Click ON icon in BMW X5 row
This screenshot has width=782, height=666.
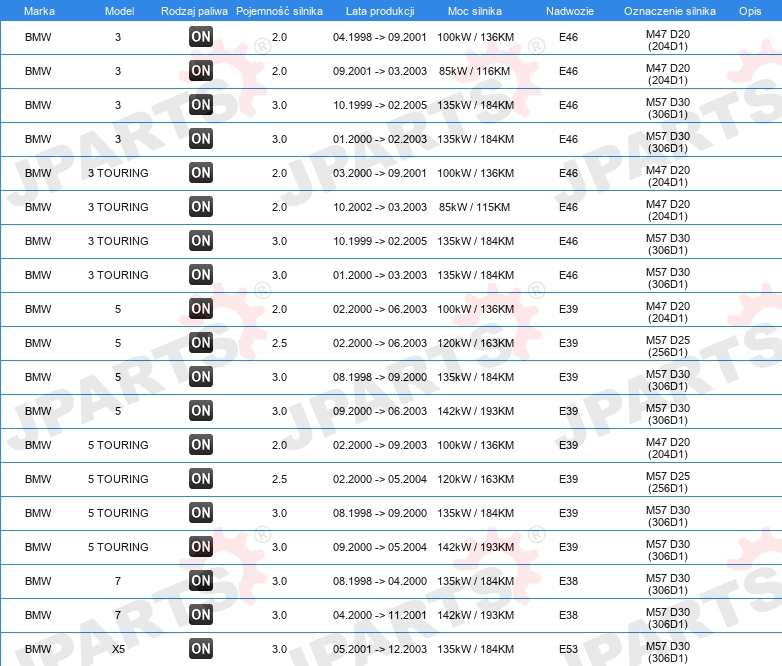point(201,649)
